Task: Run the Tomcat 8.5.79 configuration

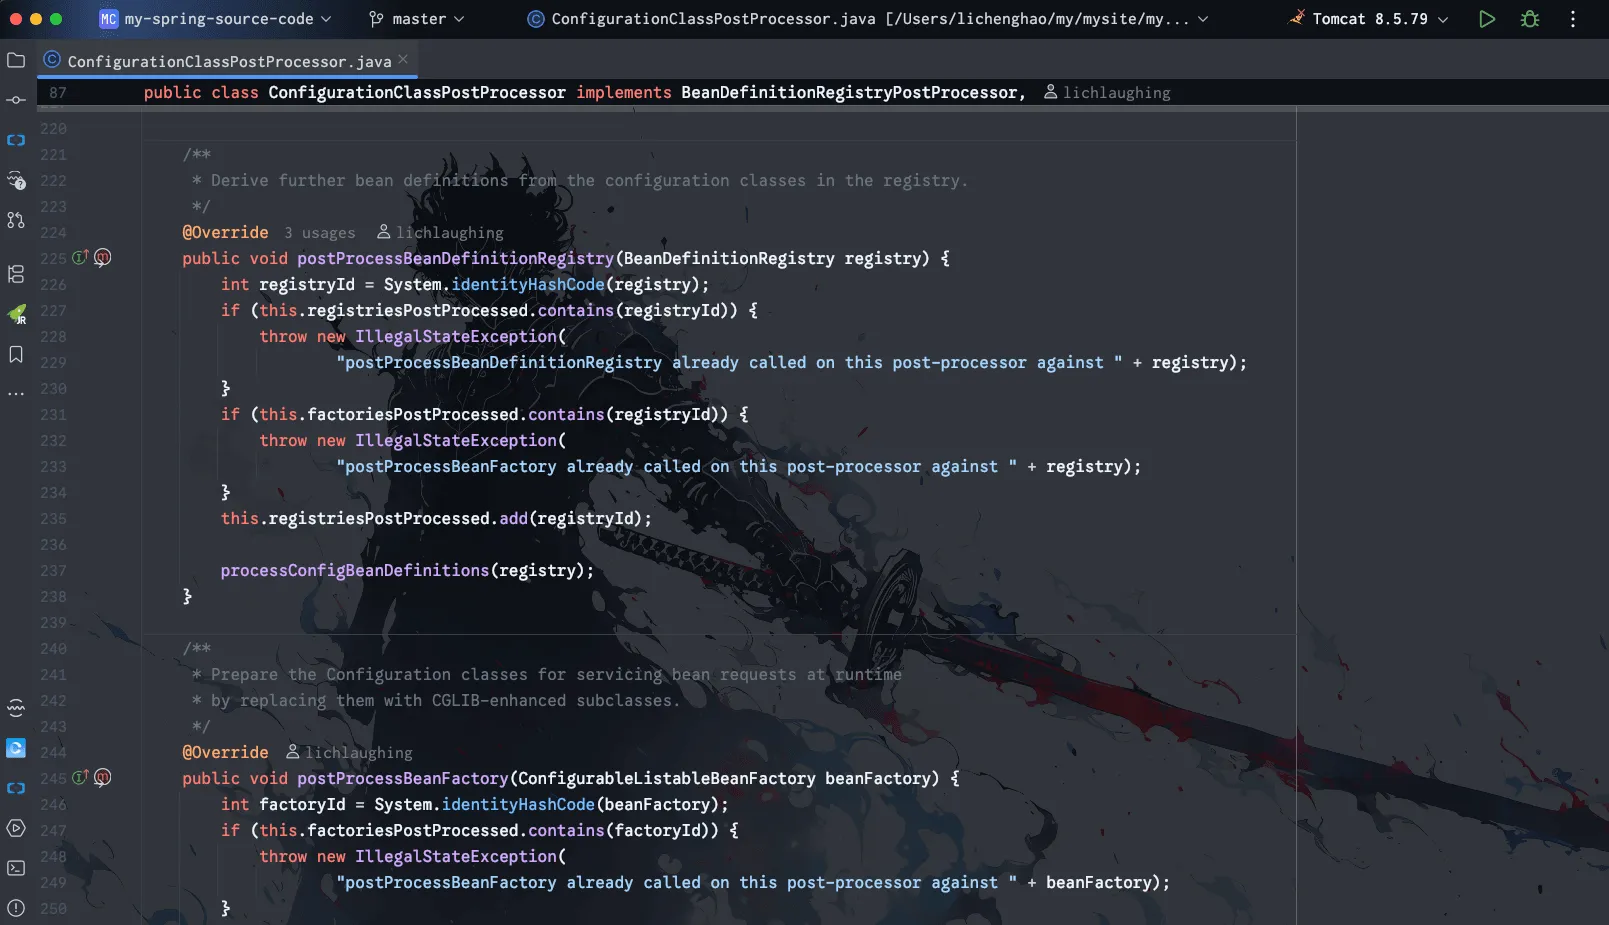Action: (x=1487, y=19)
